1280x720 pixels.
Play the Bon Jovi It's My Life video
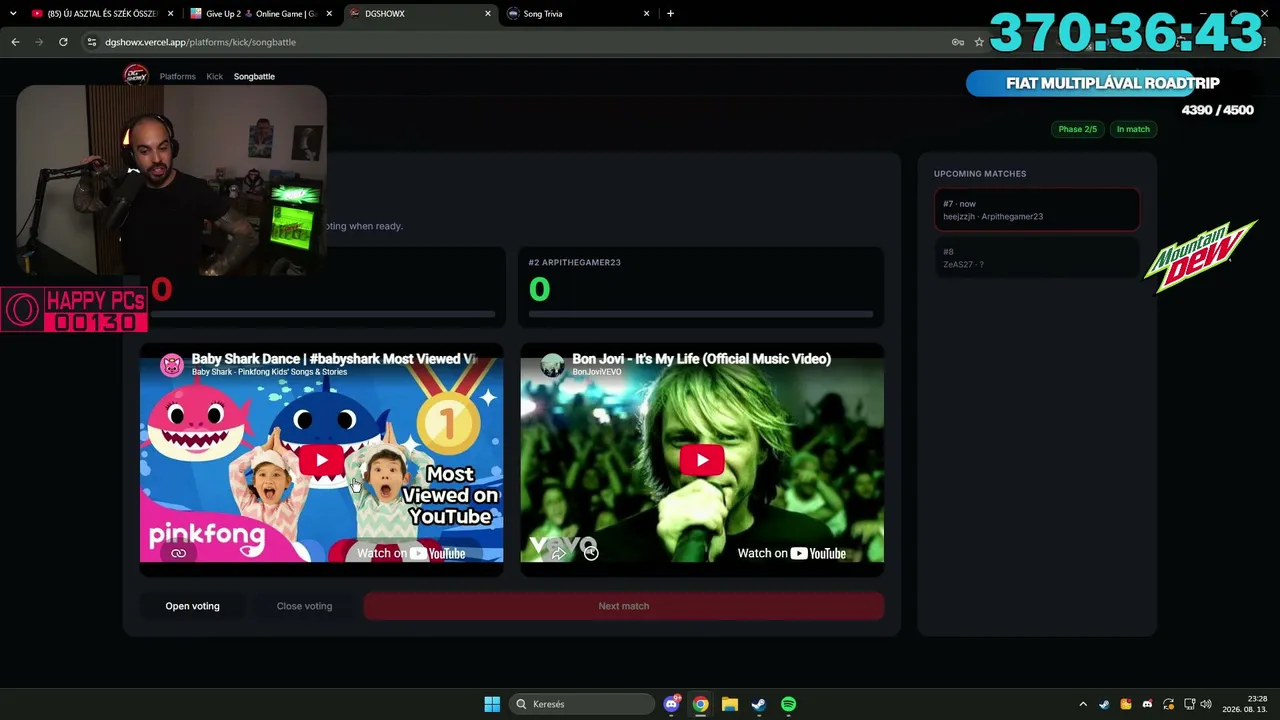pos(702,460)
